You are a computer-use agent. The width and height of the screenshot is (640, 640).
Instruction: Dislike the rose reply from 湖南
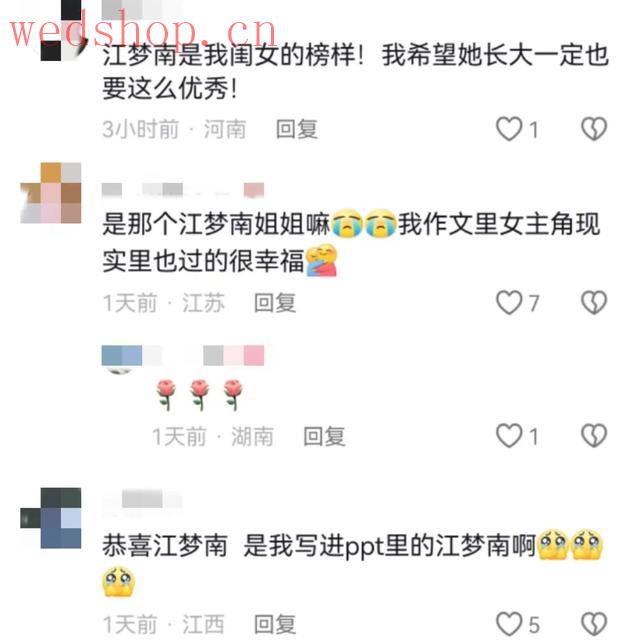coord(594,436)
